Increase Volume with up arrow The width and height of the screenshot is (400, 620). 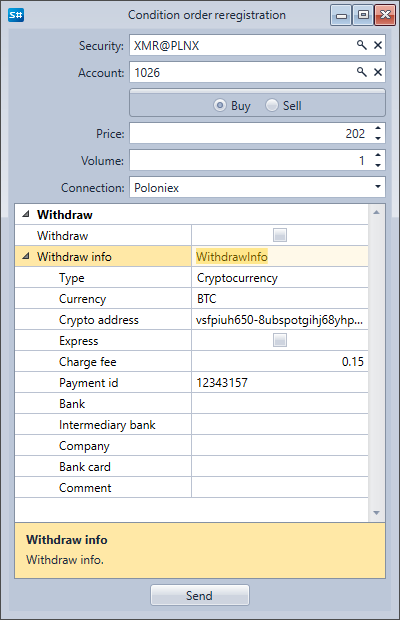[x=378, y=155]
